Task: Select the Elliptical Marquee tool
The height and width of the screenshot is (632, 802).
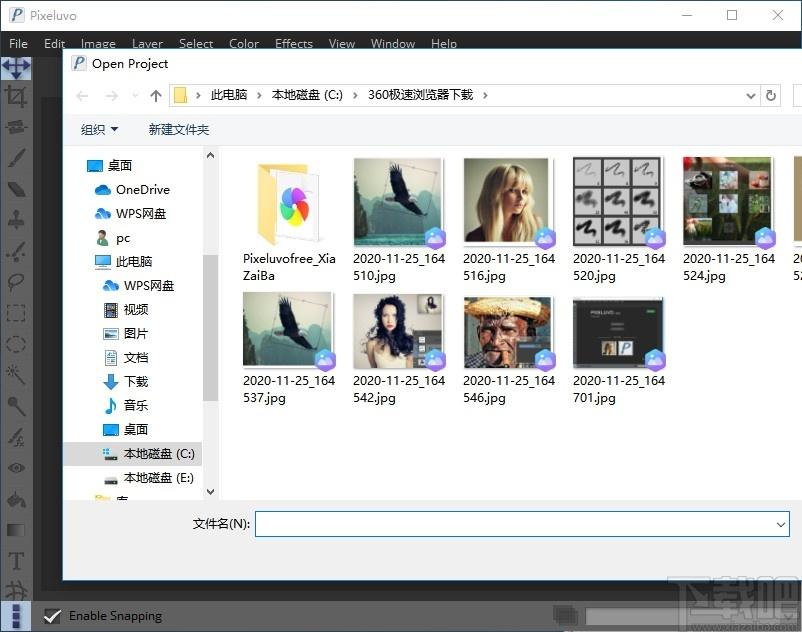Action: (x=16, y=344)
